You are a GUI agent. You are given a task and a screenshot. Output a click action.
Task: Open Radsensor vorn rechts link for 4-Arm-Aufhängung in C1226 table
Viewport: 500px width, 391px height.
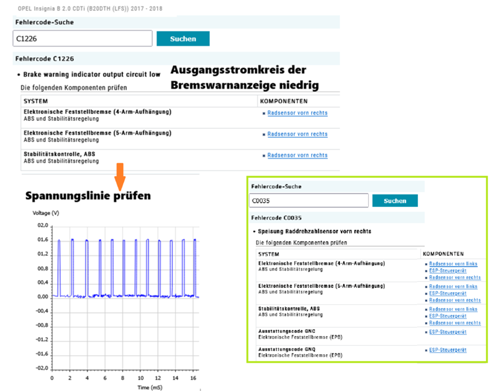[297, 113]
